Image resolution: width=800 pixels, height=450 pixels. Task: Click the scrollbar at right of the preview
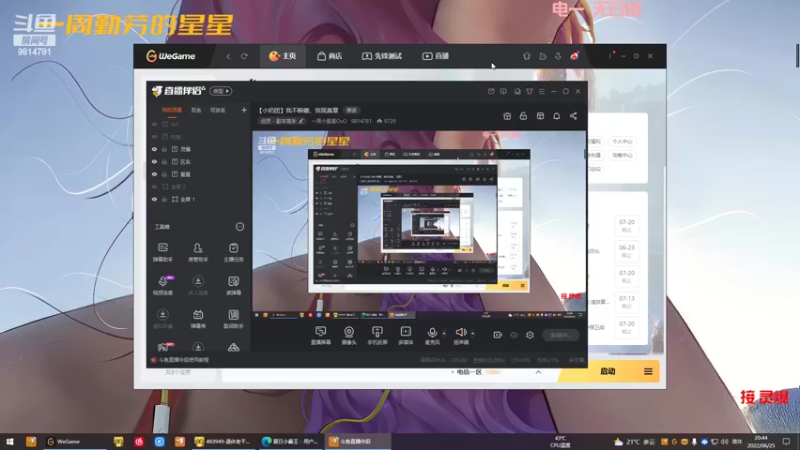585,154
